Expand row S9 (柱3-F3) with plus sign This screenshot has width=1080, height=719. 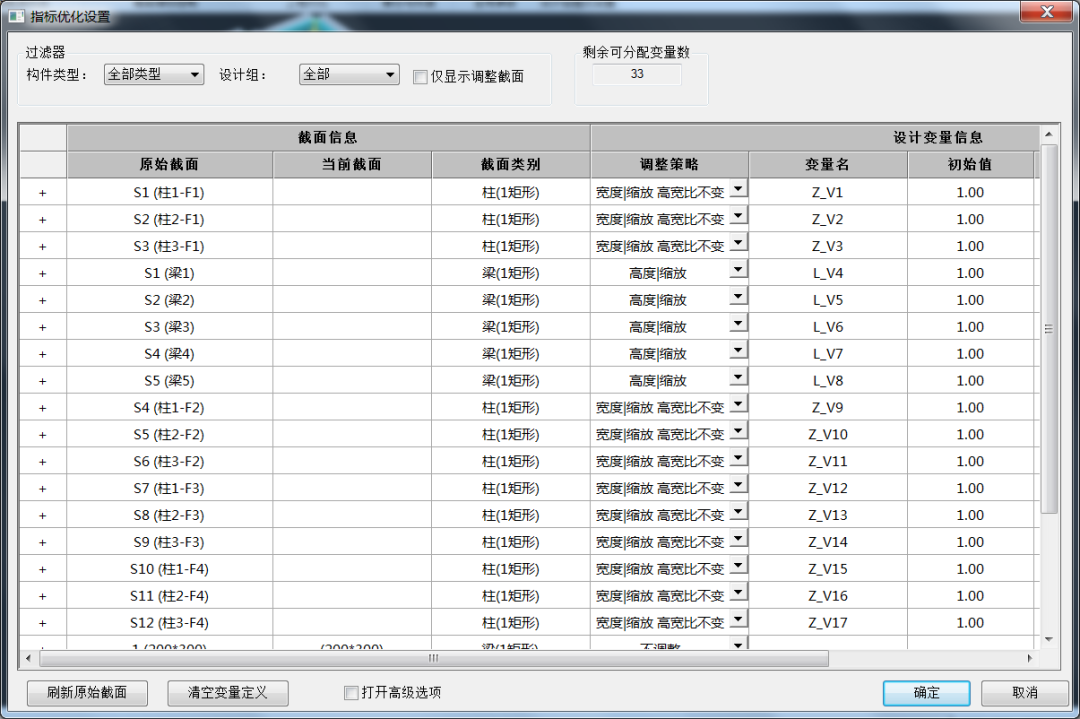[42, 541]
